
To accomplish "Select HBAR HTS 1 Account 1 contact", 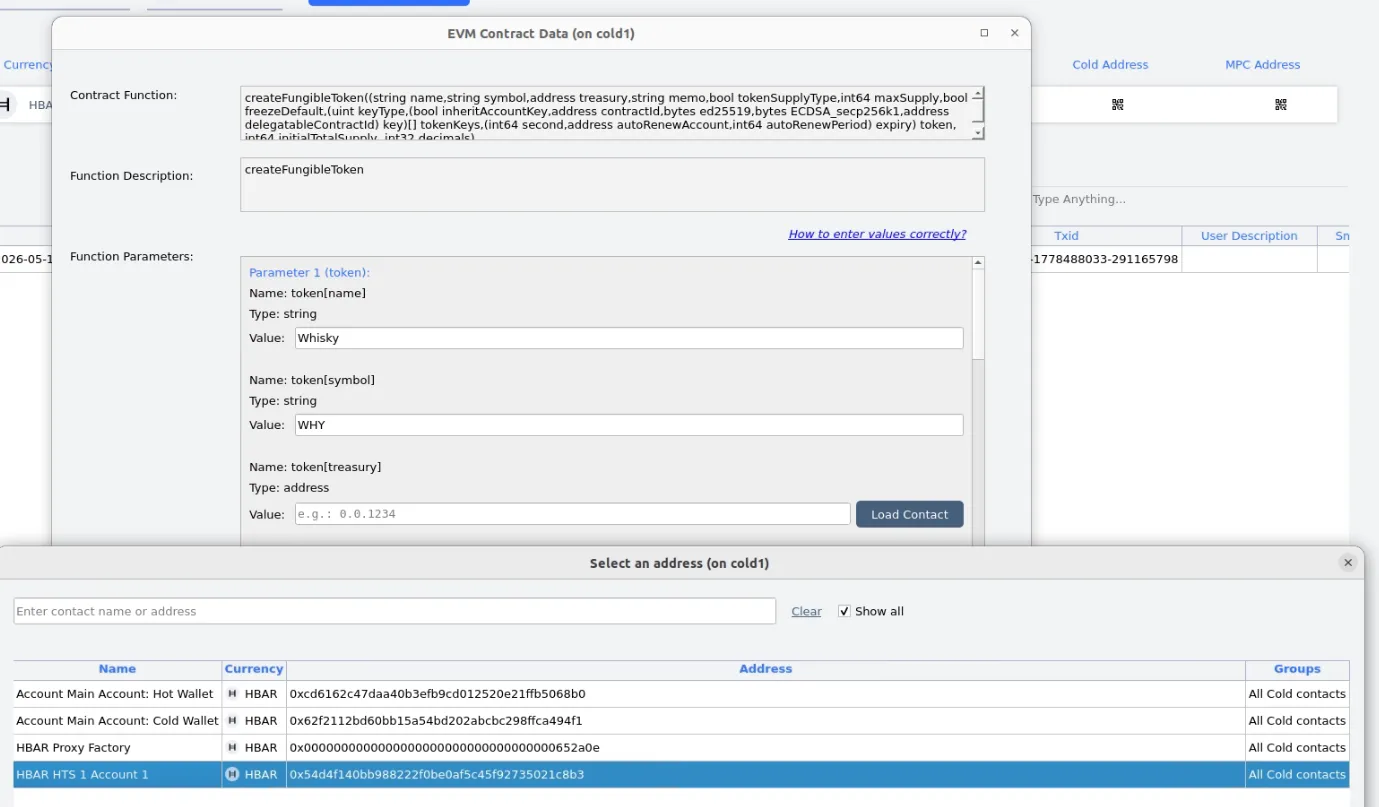I will [x=681, y=775].
